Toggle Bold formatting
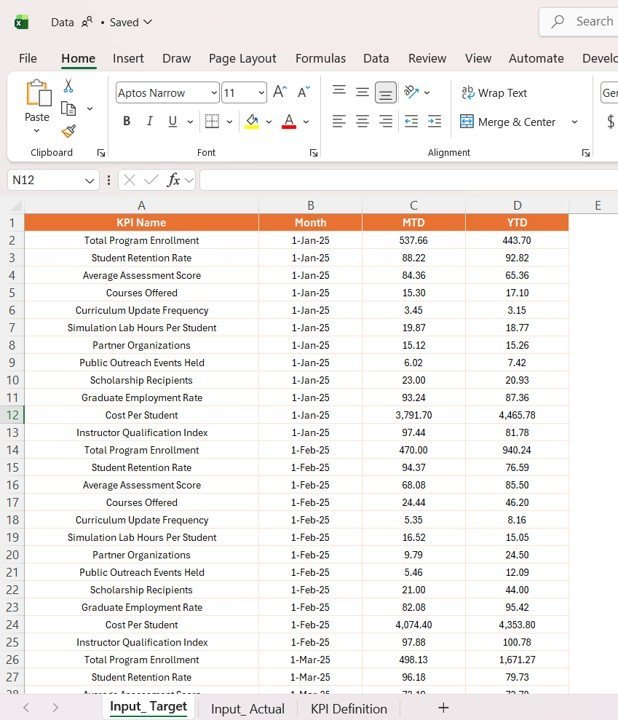The image size is (618, 720). coord(127,122)
